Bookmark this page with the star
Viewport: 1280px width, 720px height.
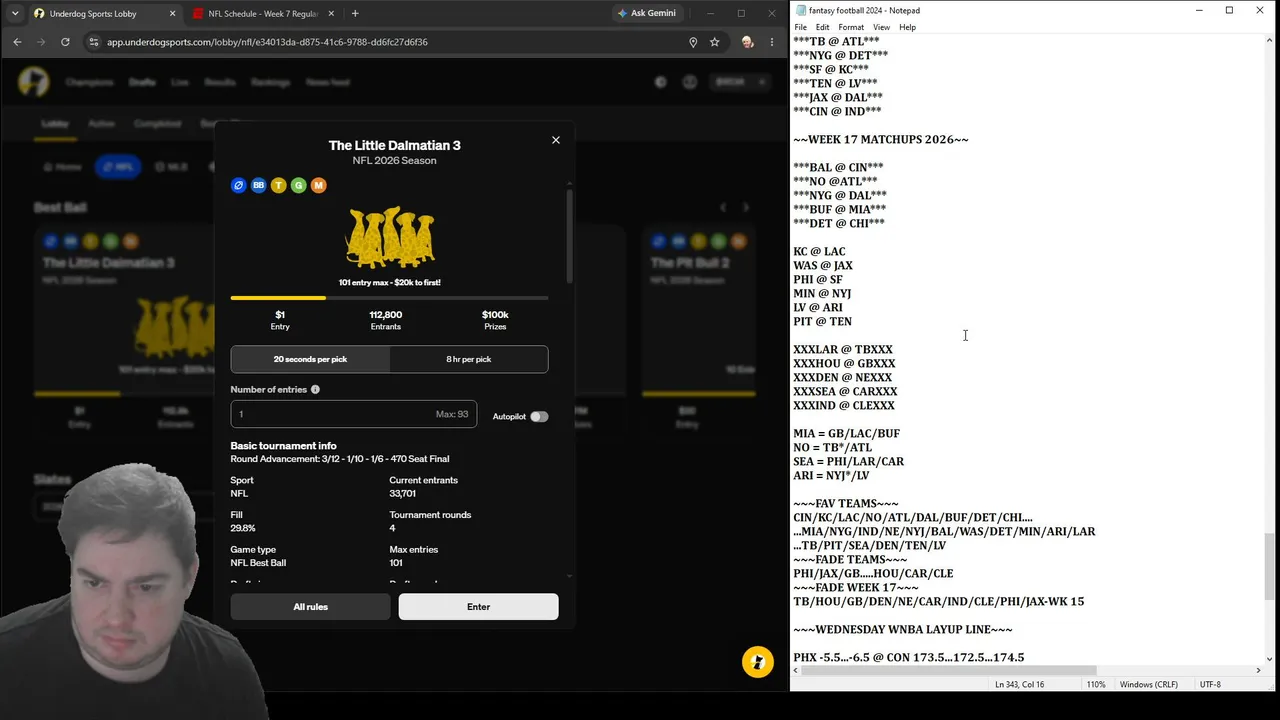pos(715,42)
